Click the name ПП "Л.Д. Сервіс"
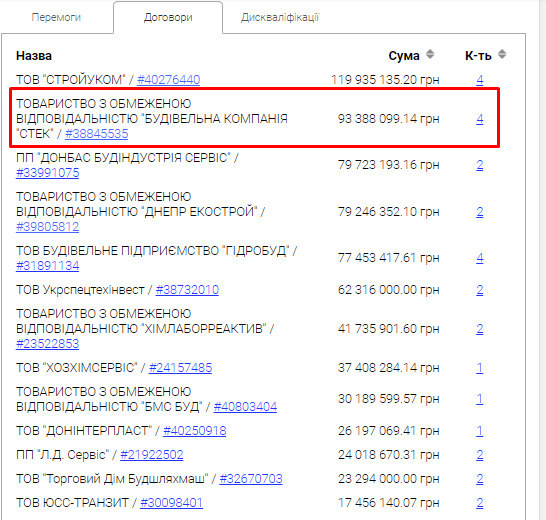The image size is (546, 520). click(x=62, y=455)
